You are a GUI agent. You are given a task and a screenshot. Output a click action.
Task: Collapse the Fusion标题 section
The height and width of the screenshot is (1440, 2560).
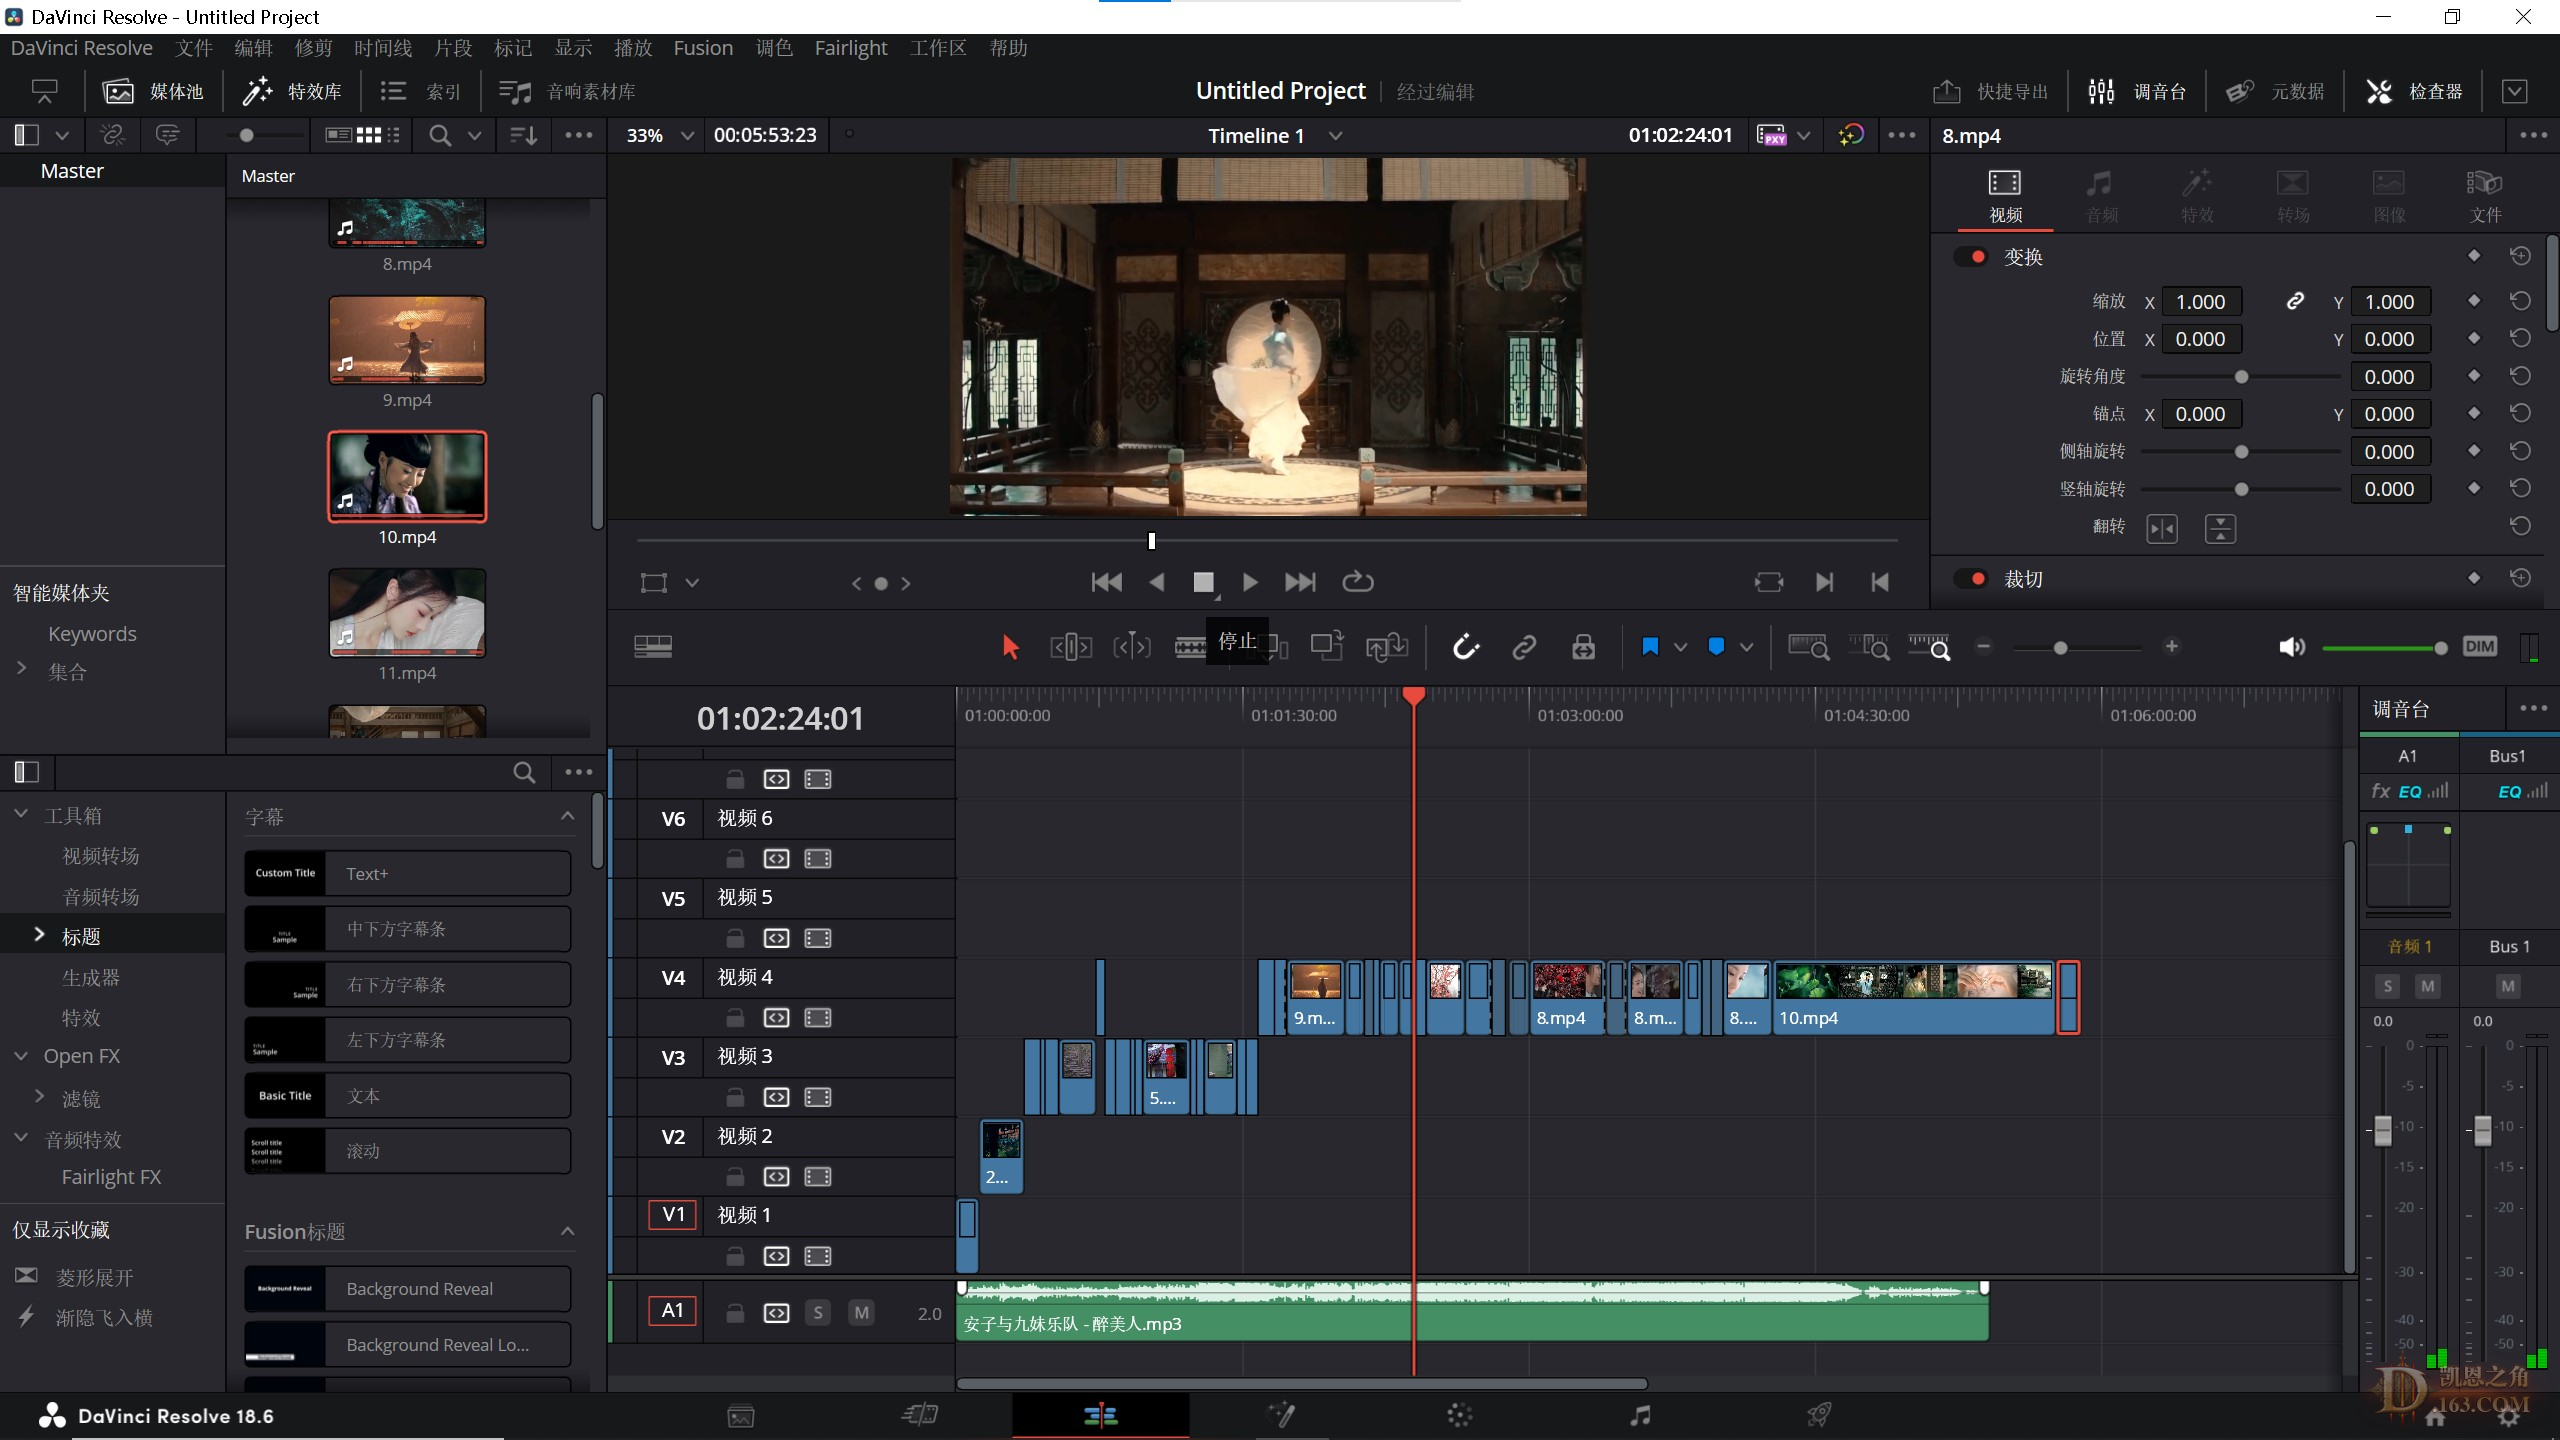point(567,1231)
